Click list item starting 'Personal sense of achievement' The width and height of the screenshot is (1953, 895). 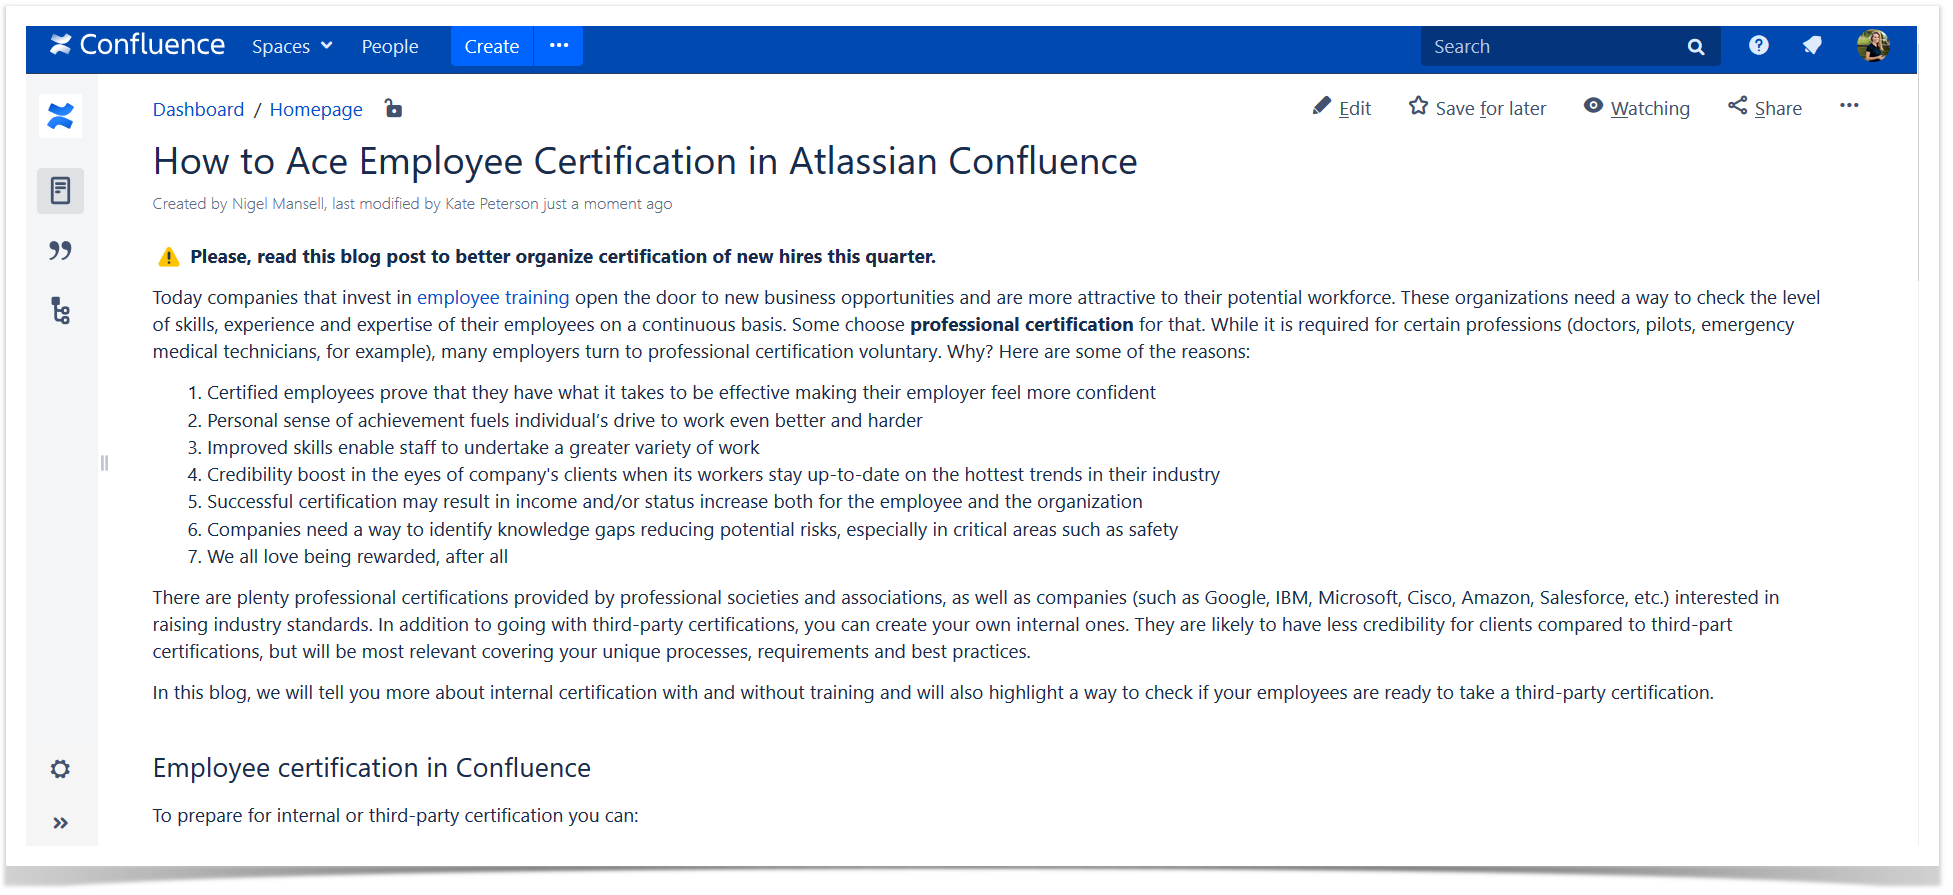pyautogui.click(x=565, y=421)
